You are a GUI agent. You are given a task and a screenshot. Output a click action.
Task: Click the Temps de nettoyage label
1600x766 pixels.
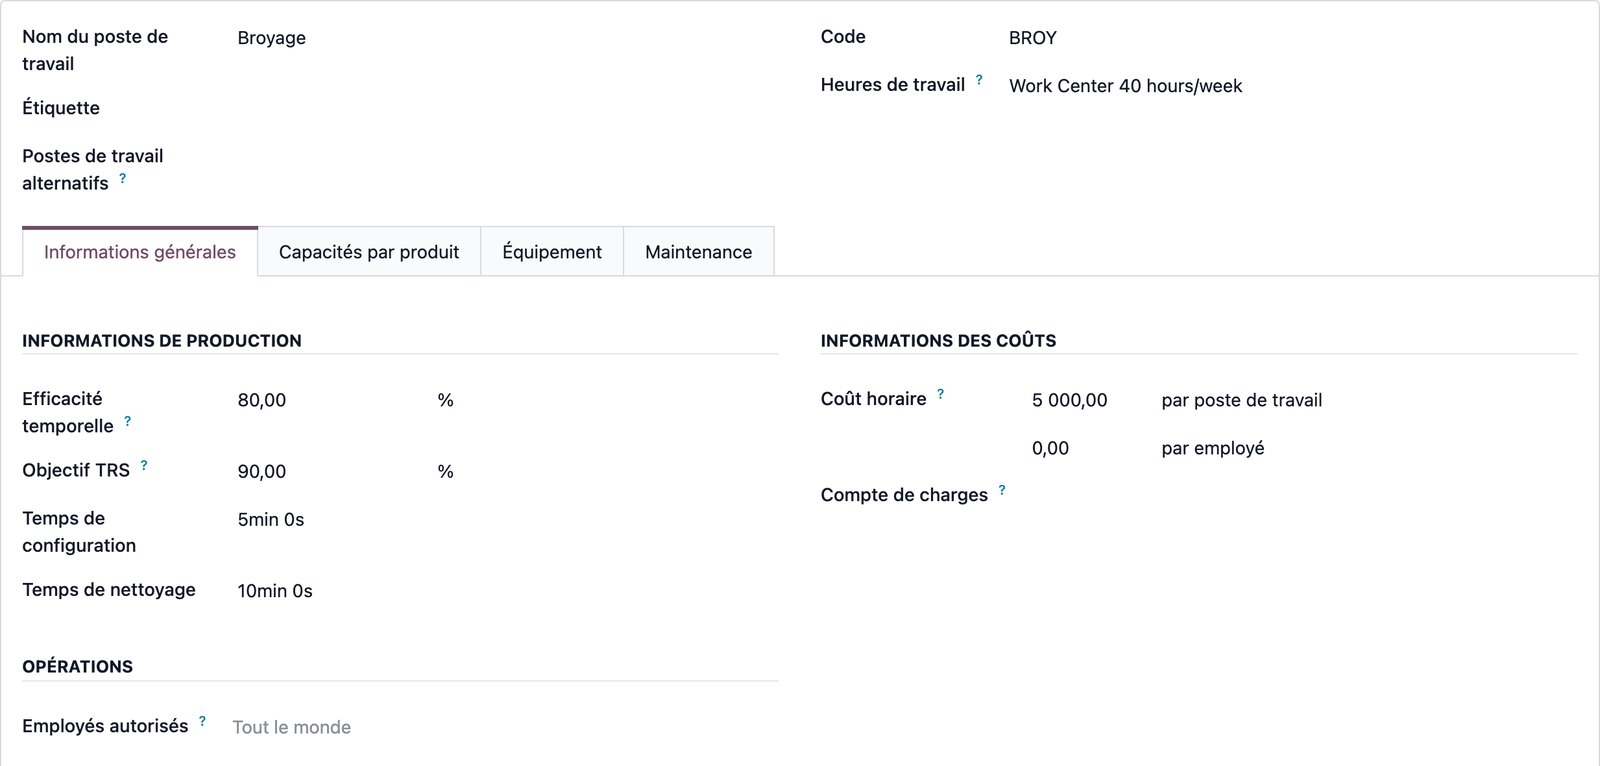coord(109,590)
